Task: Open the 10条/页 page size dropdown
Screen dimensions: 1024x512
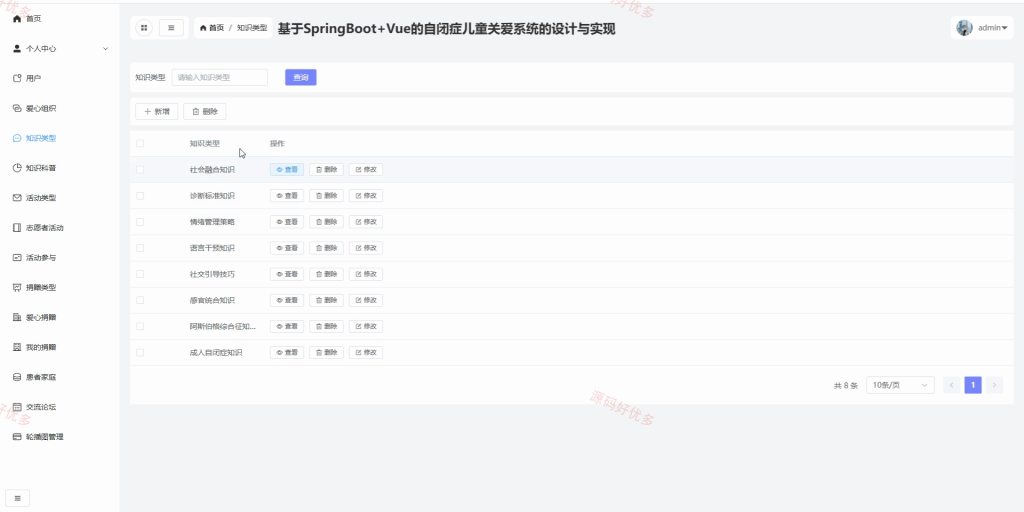Action: click(900, 385)
